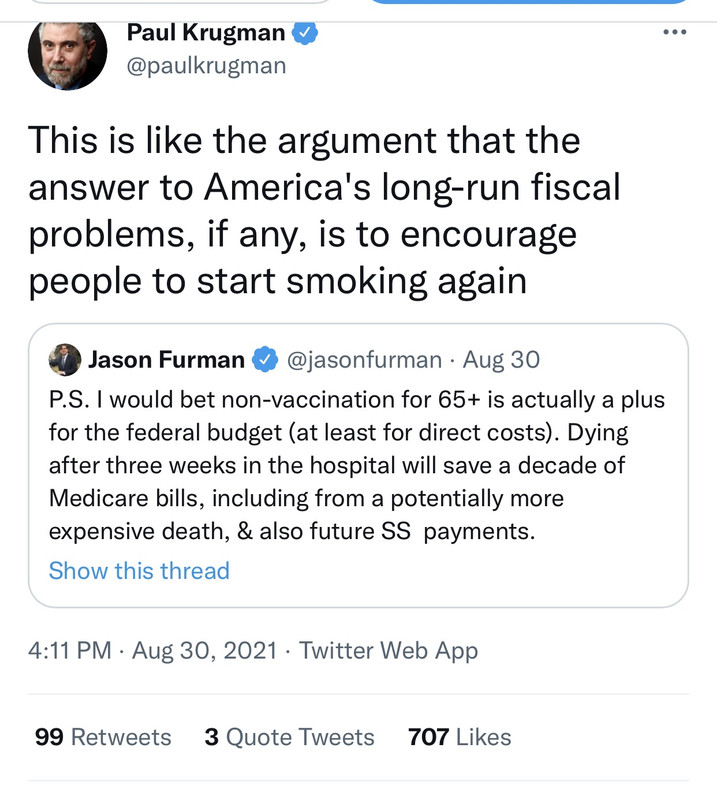Click the @paulkrugman handle
717x800 pixels.
[x=206, y=66]
